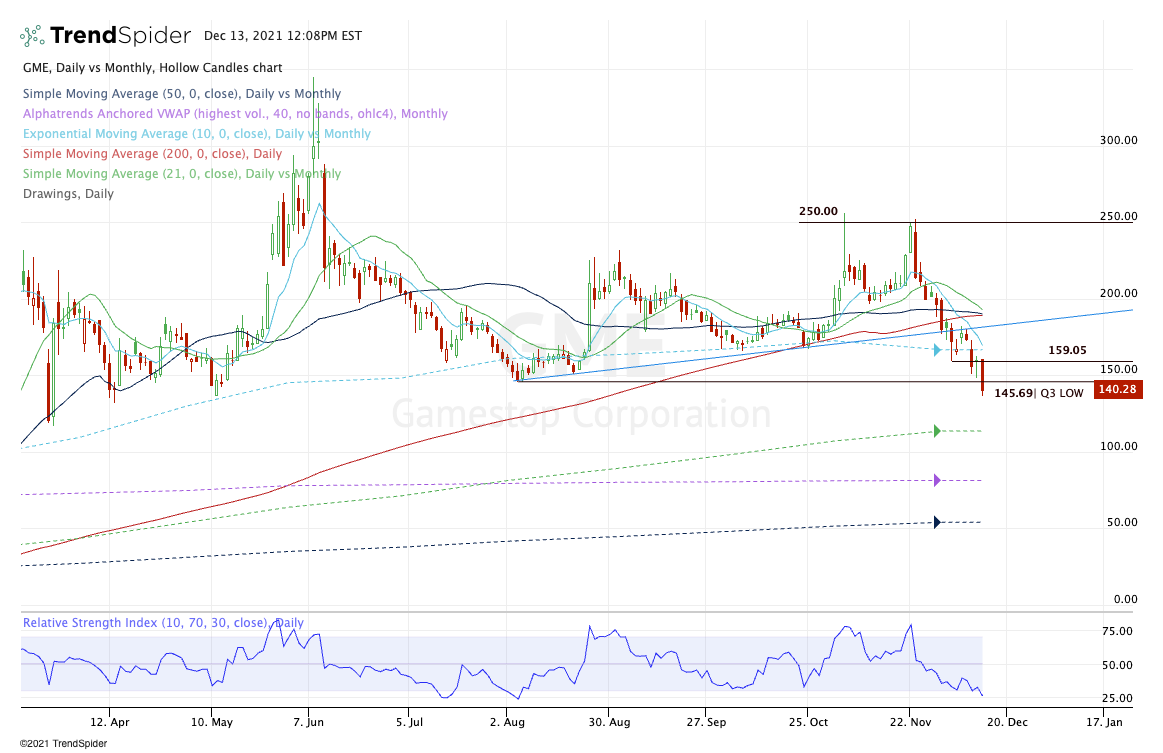Click the ©2021 TrendSpider copyright text

pos(63,743)
